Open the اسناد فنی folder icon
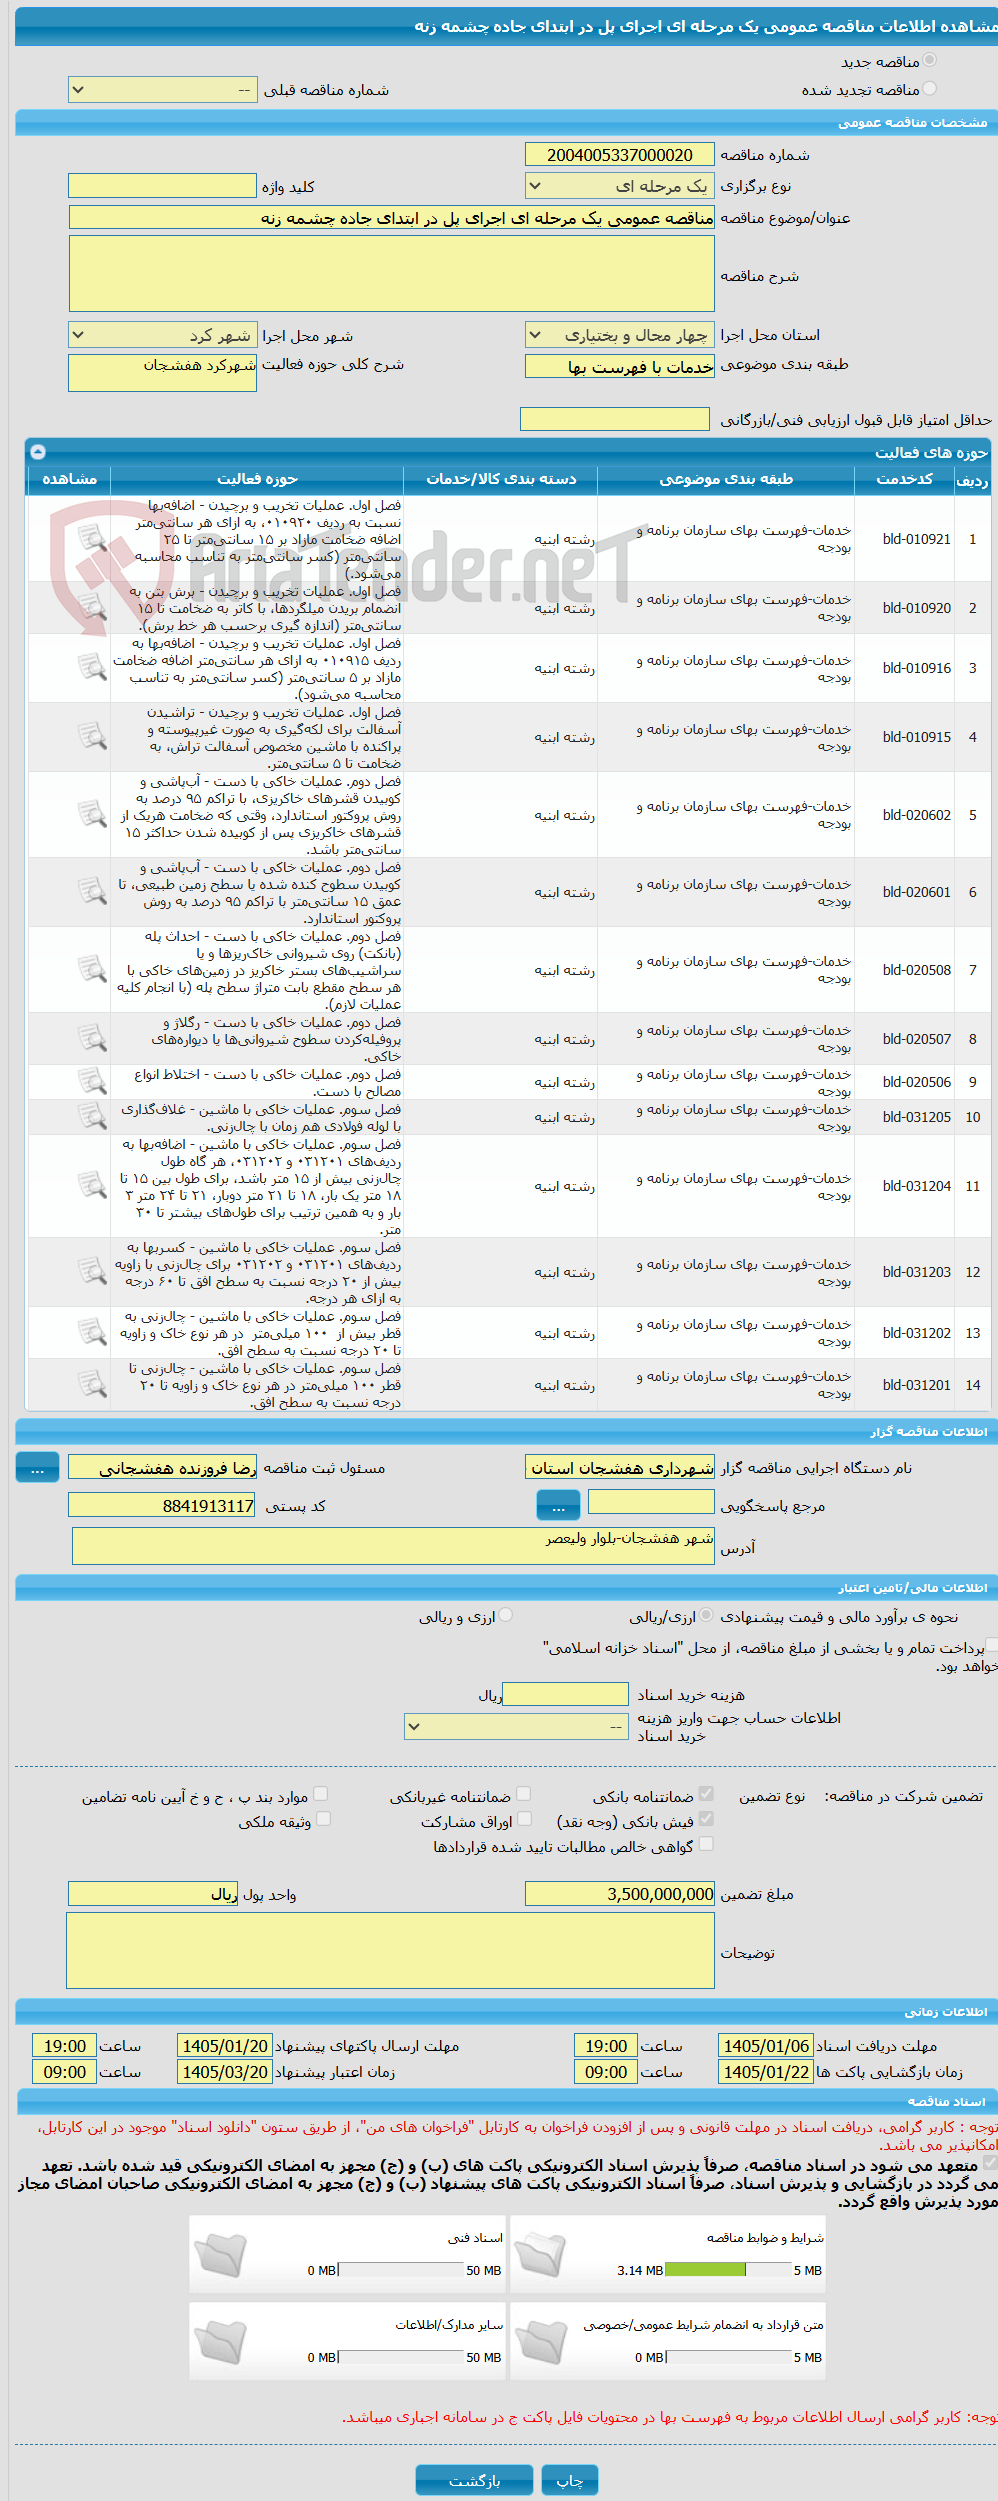The image size is (998, 2501). [220, 2255]
